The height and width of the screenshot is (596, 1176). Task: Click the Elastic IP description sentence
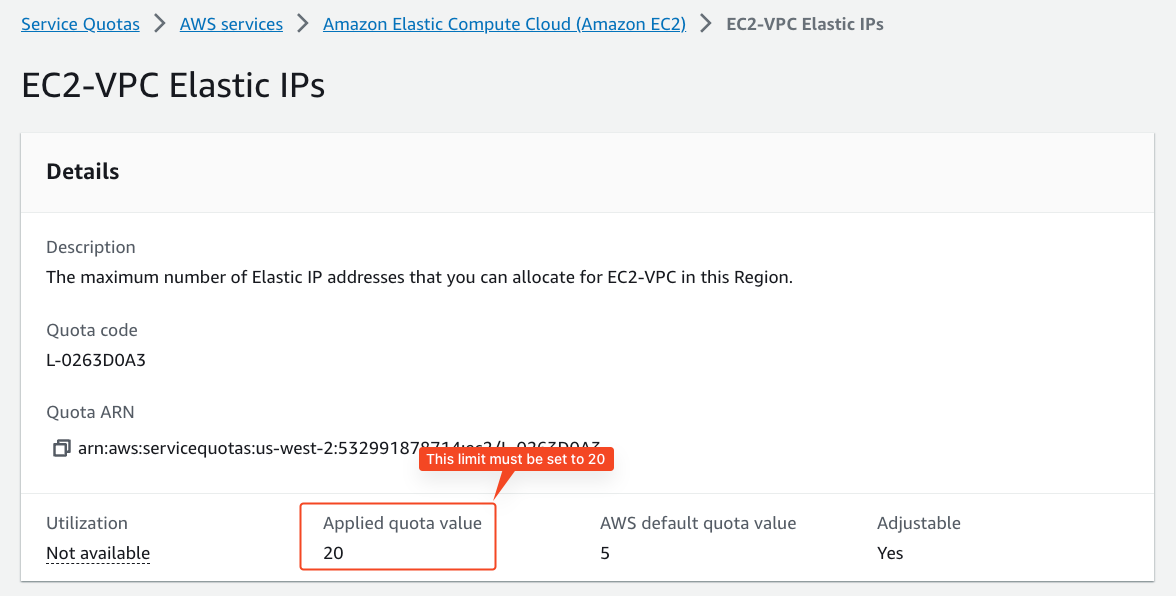[419, 277]
